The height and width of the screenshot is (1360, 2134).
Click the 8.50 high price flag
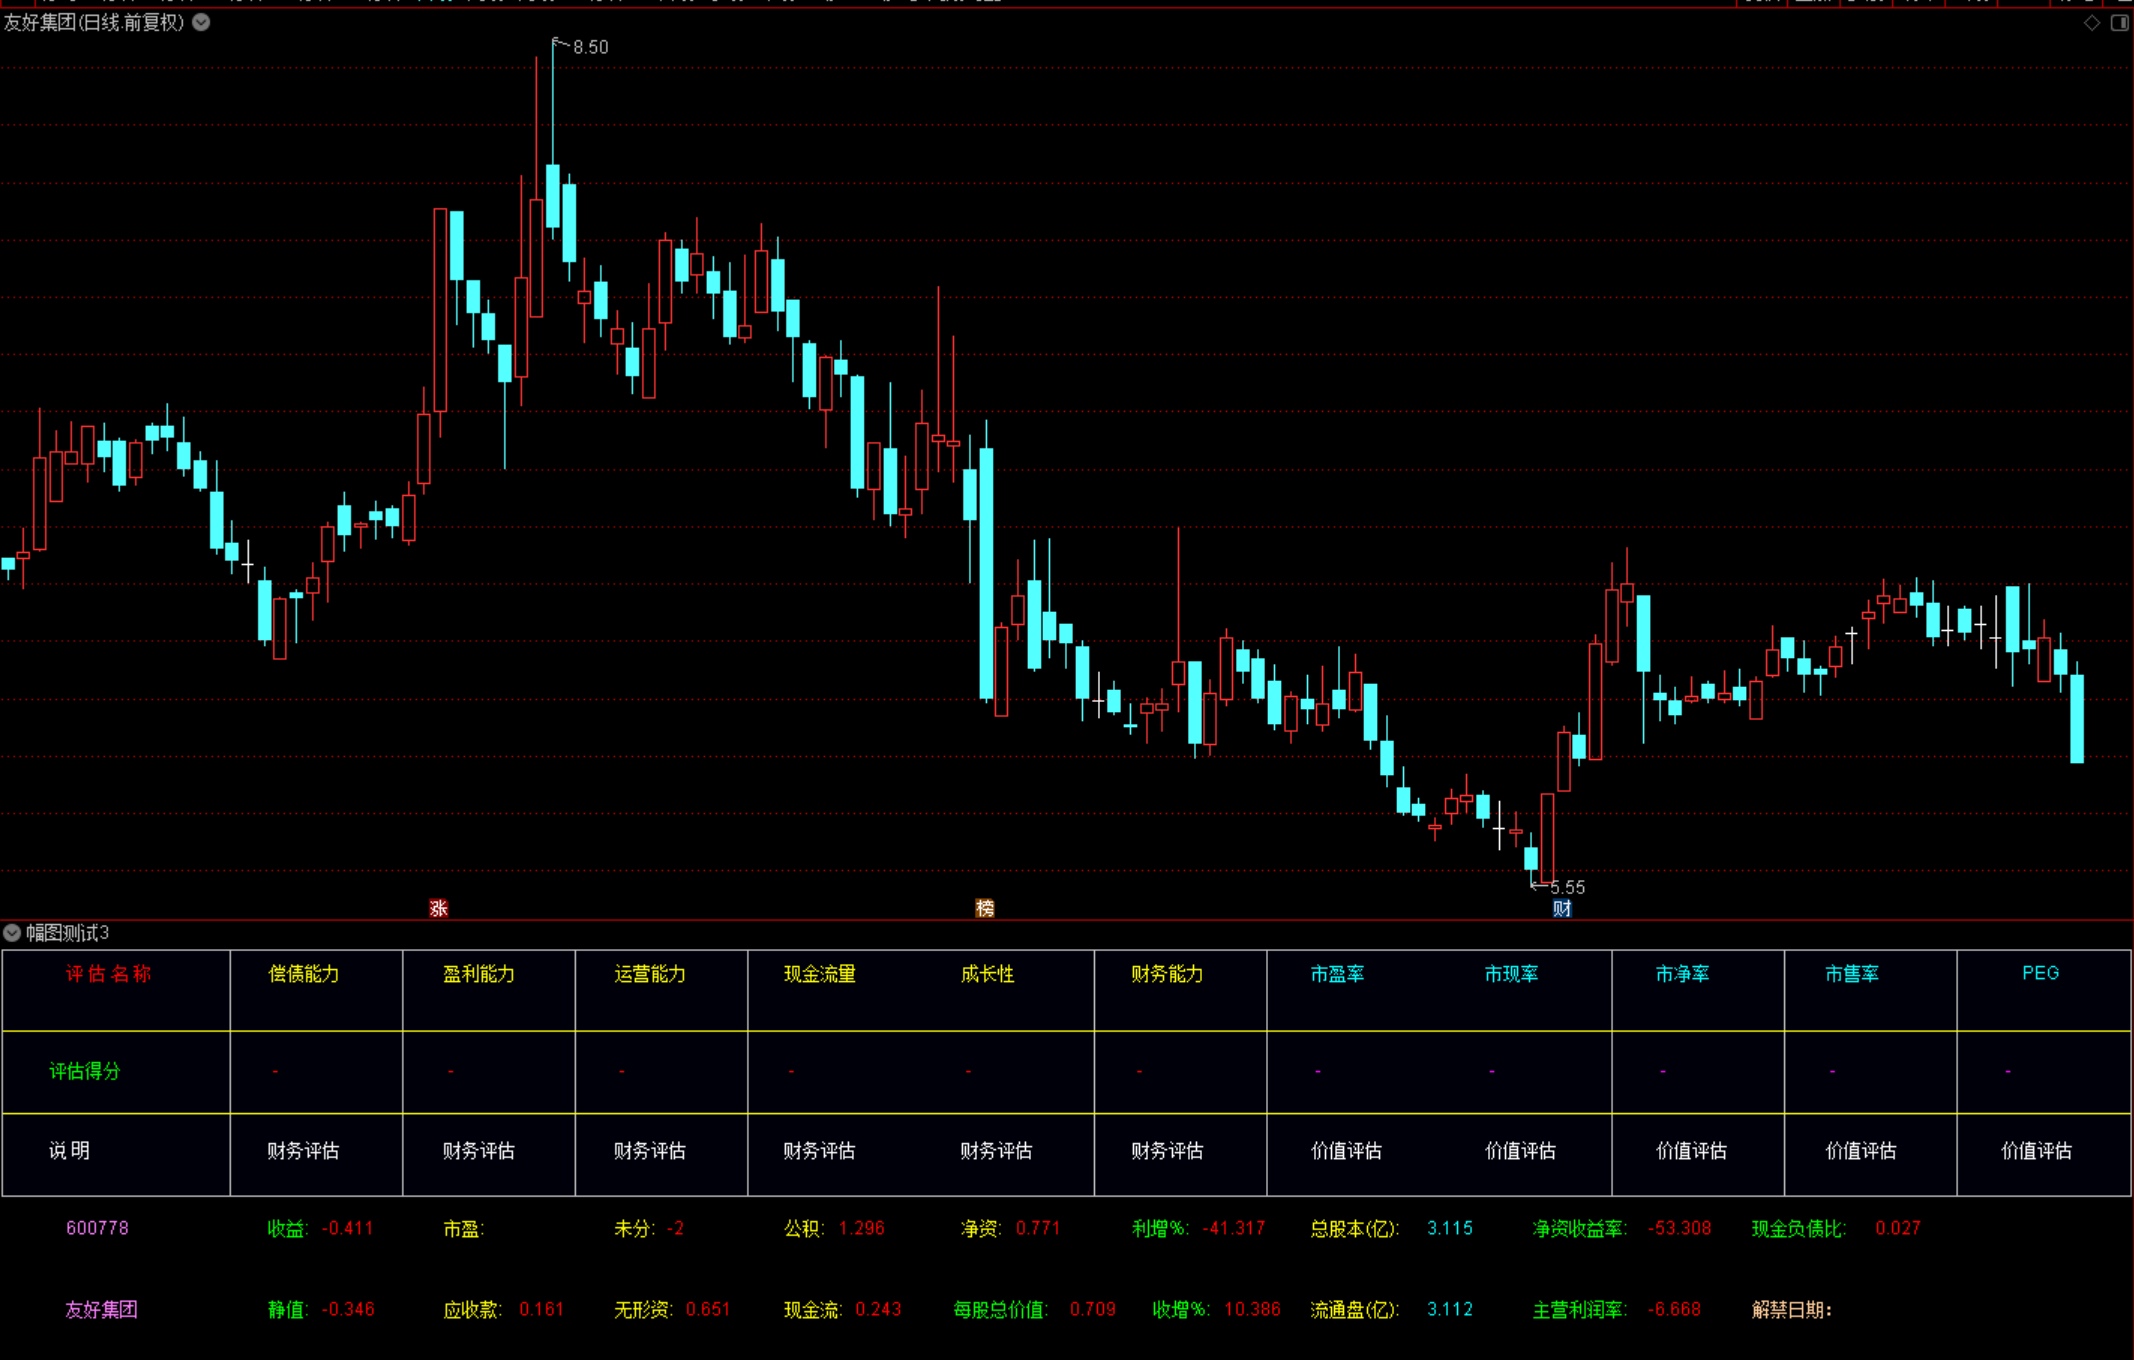589,47
